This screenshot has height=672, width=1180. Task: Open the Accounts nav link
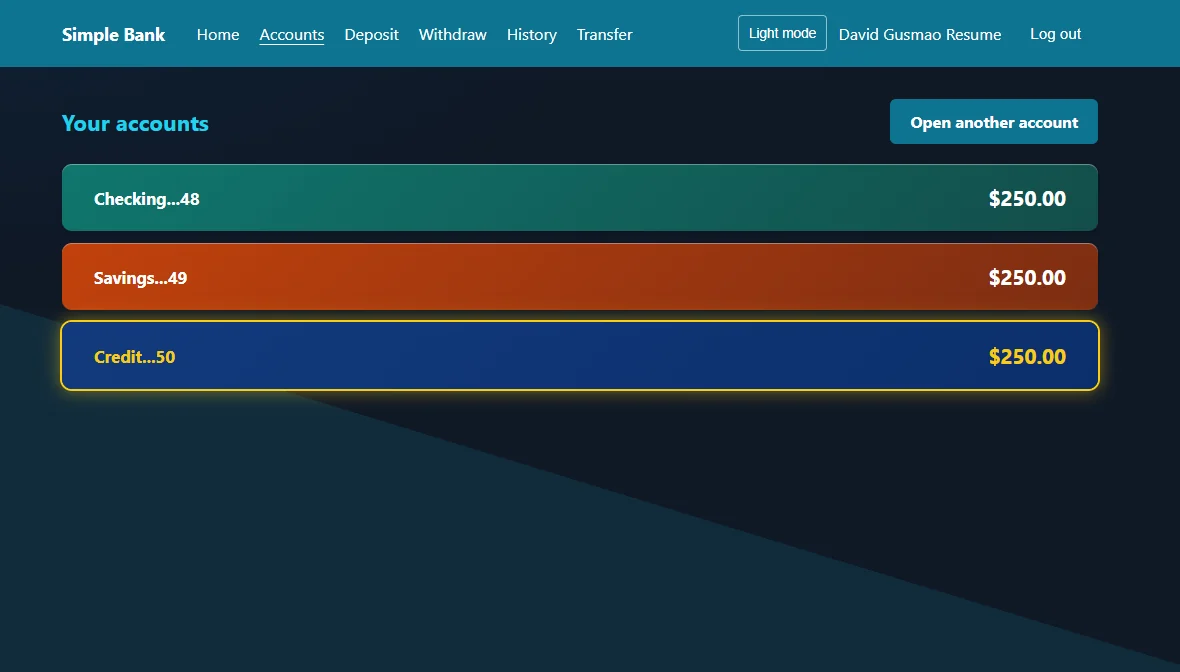pyautogui.click(x=291, y=35)
